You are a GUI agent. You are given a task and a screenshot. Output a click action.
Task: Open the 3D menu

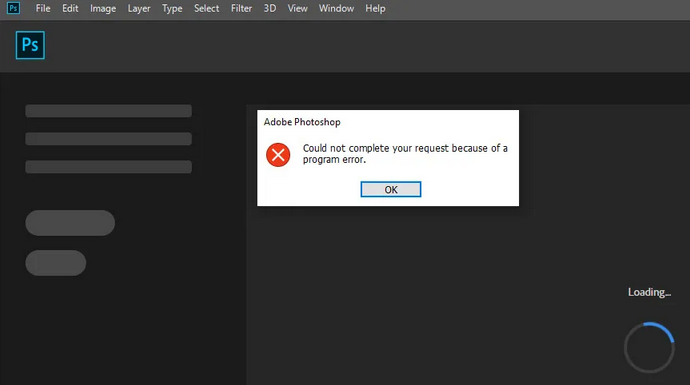(x=270, y=8)
